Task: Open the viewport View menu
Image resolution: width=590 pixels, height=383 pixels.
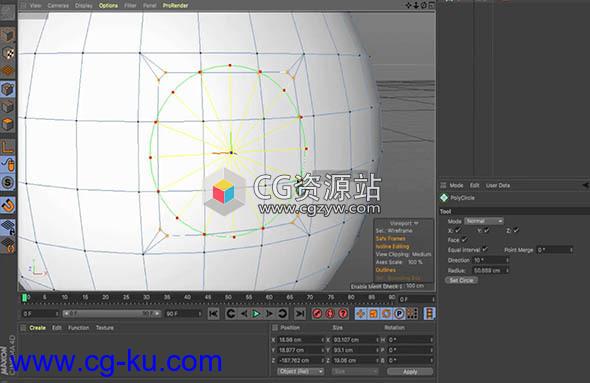Action: pyautogui.click(x=35, y=5)
